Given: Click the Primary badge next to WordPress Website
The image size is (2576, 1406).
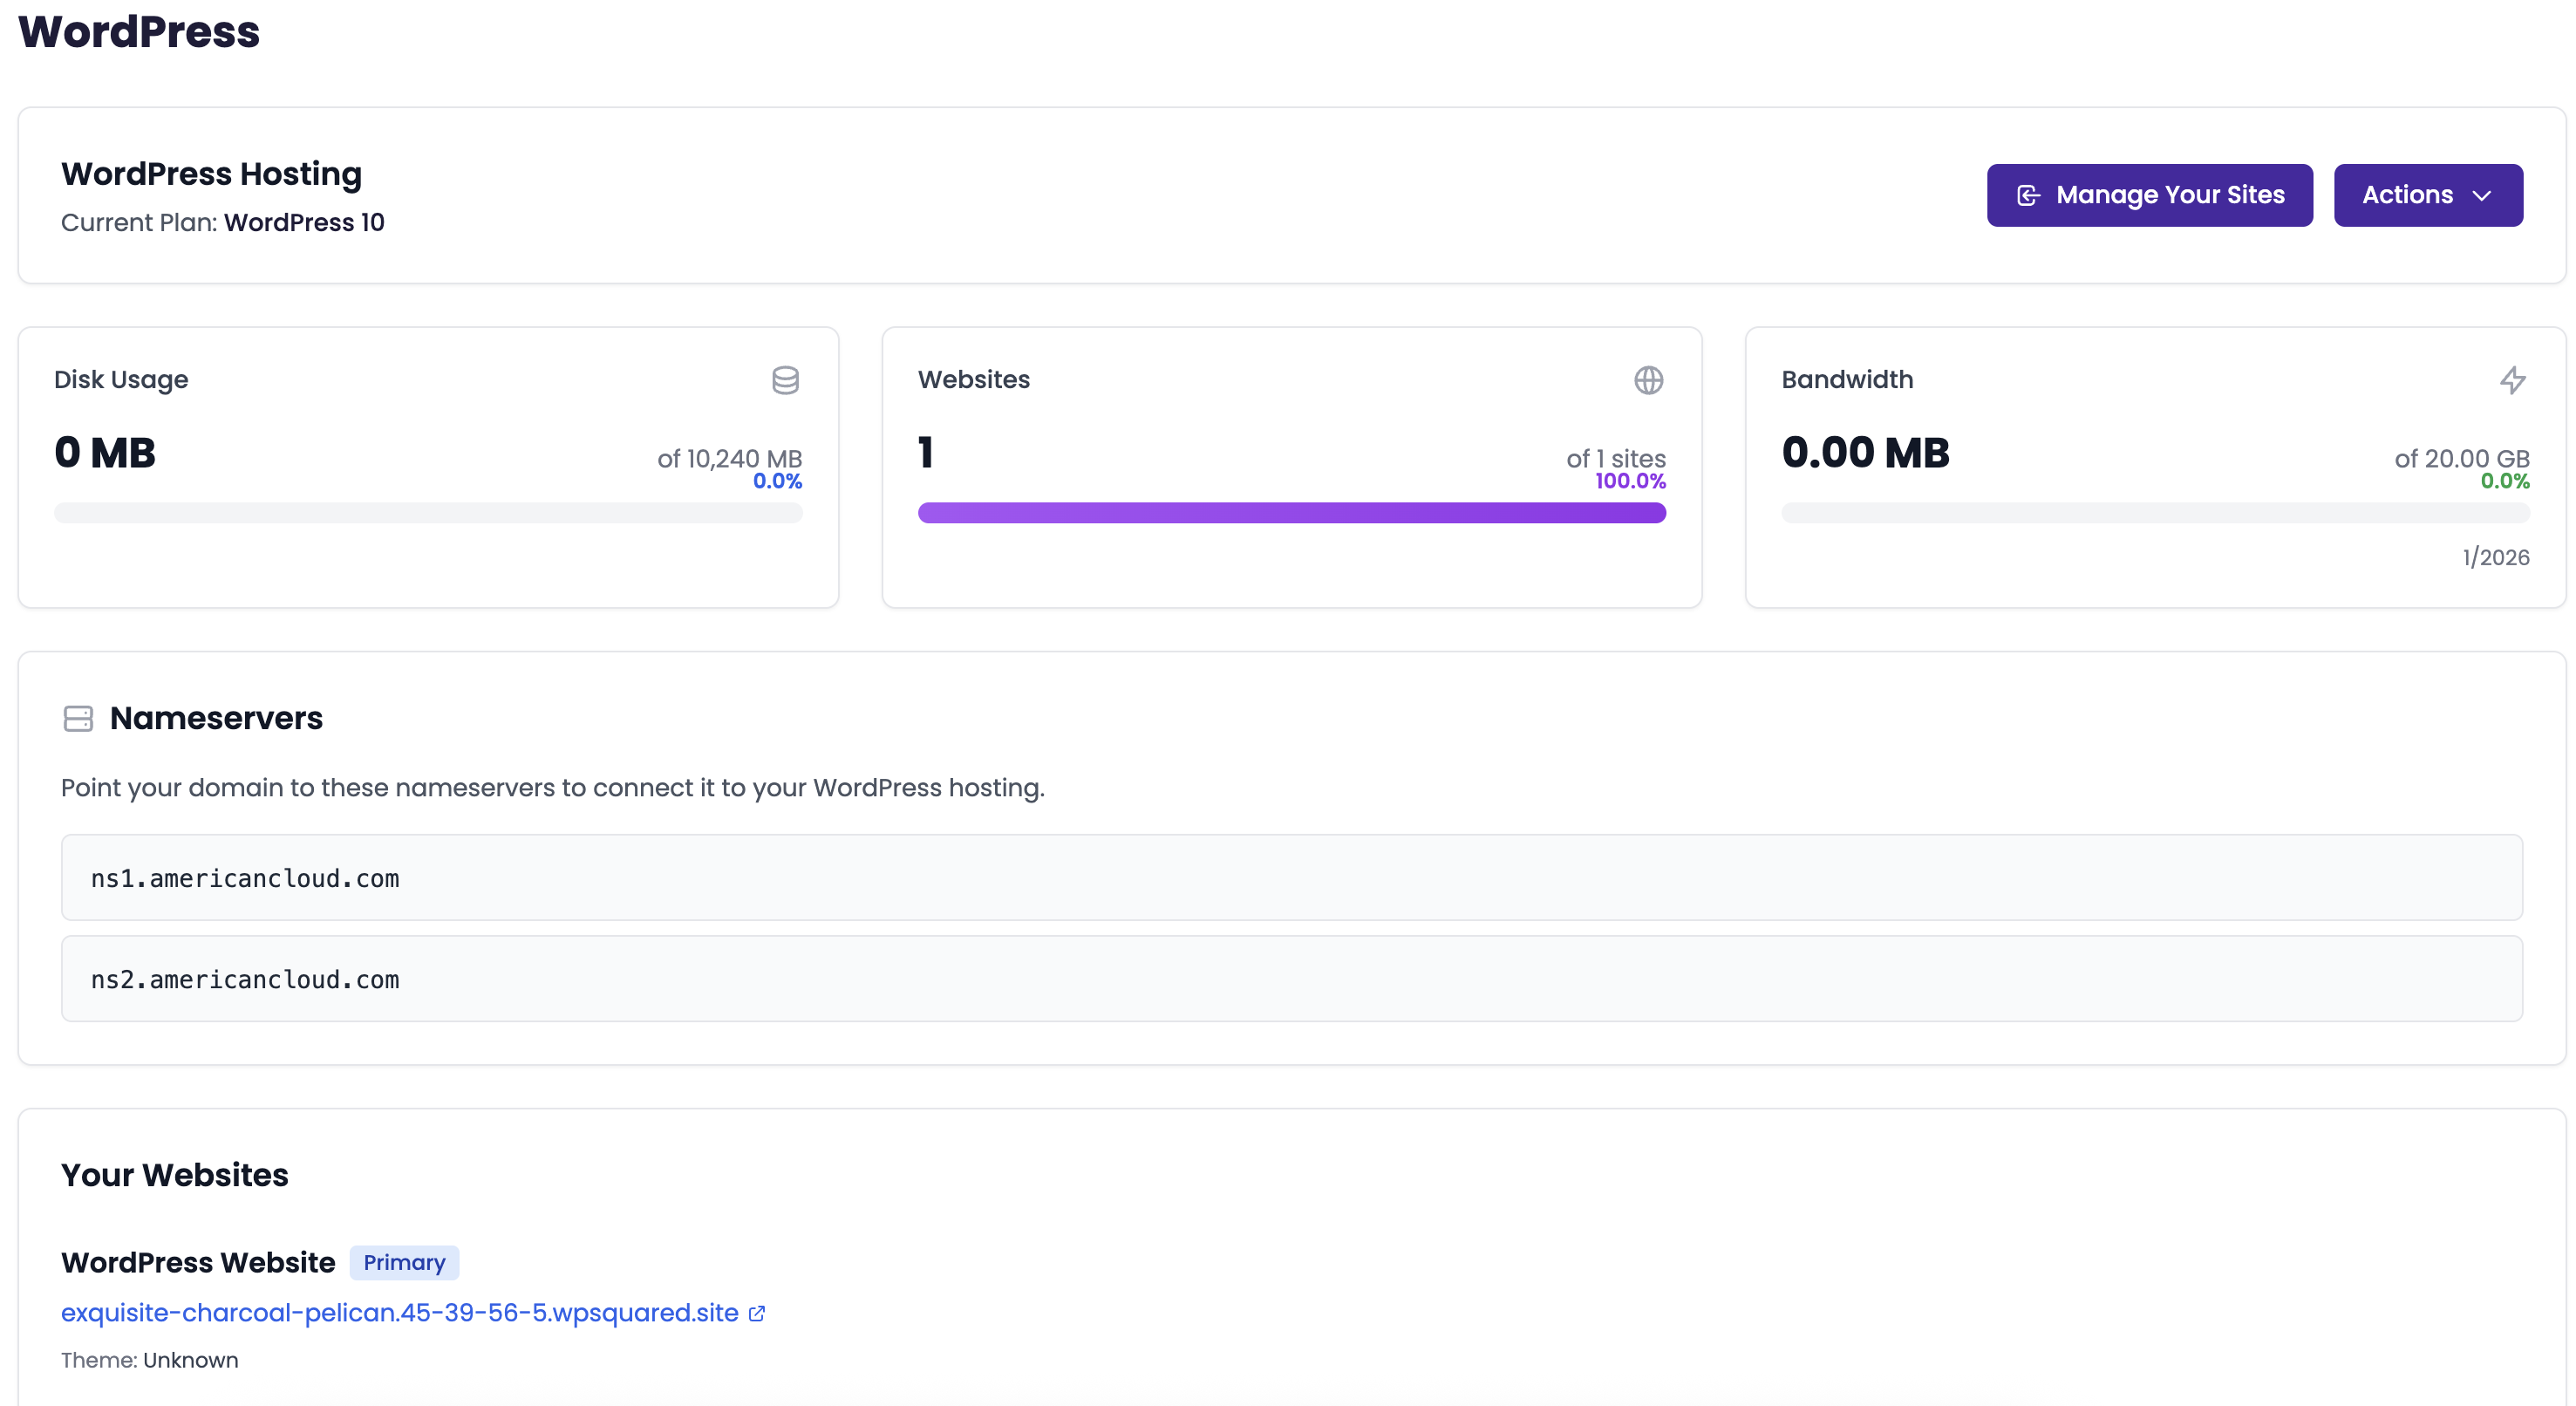Looking at the screenshot, I should tap(404, 1262).
